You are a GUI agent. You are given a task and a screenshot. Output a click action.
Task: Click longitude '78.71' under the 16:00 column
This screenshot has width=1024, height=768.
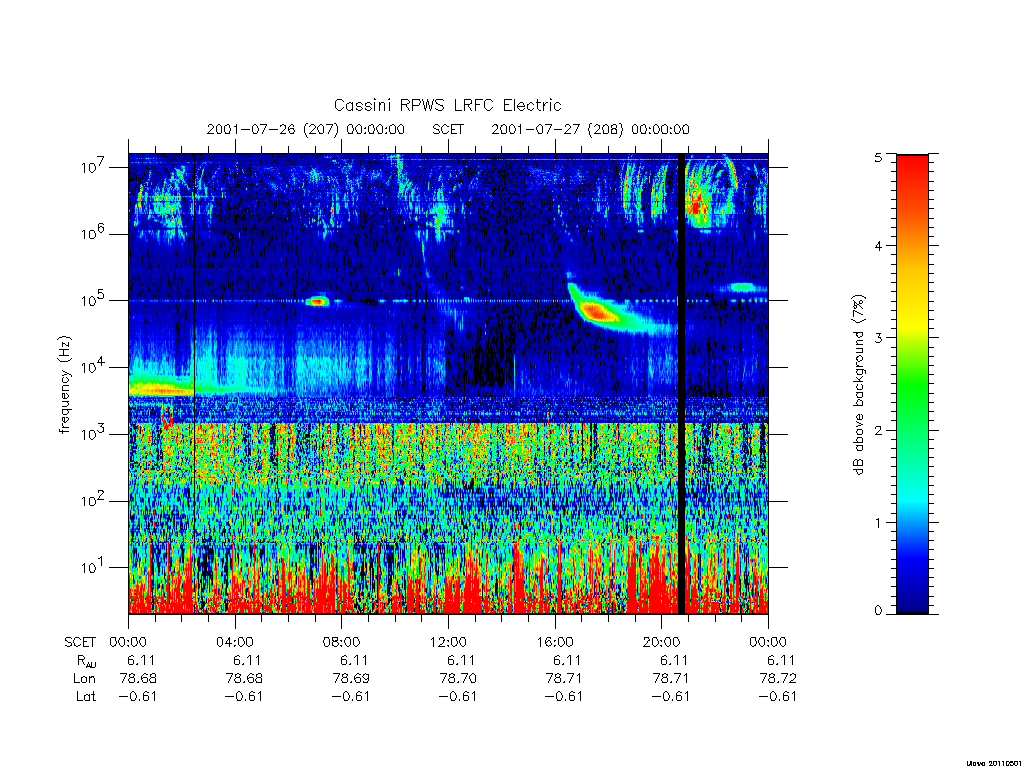[x=564, y=679]
